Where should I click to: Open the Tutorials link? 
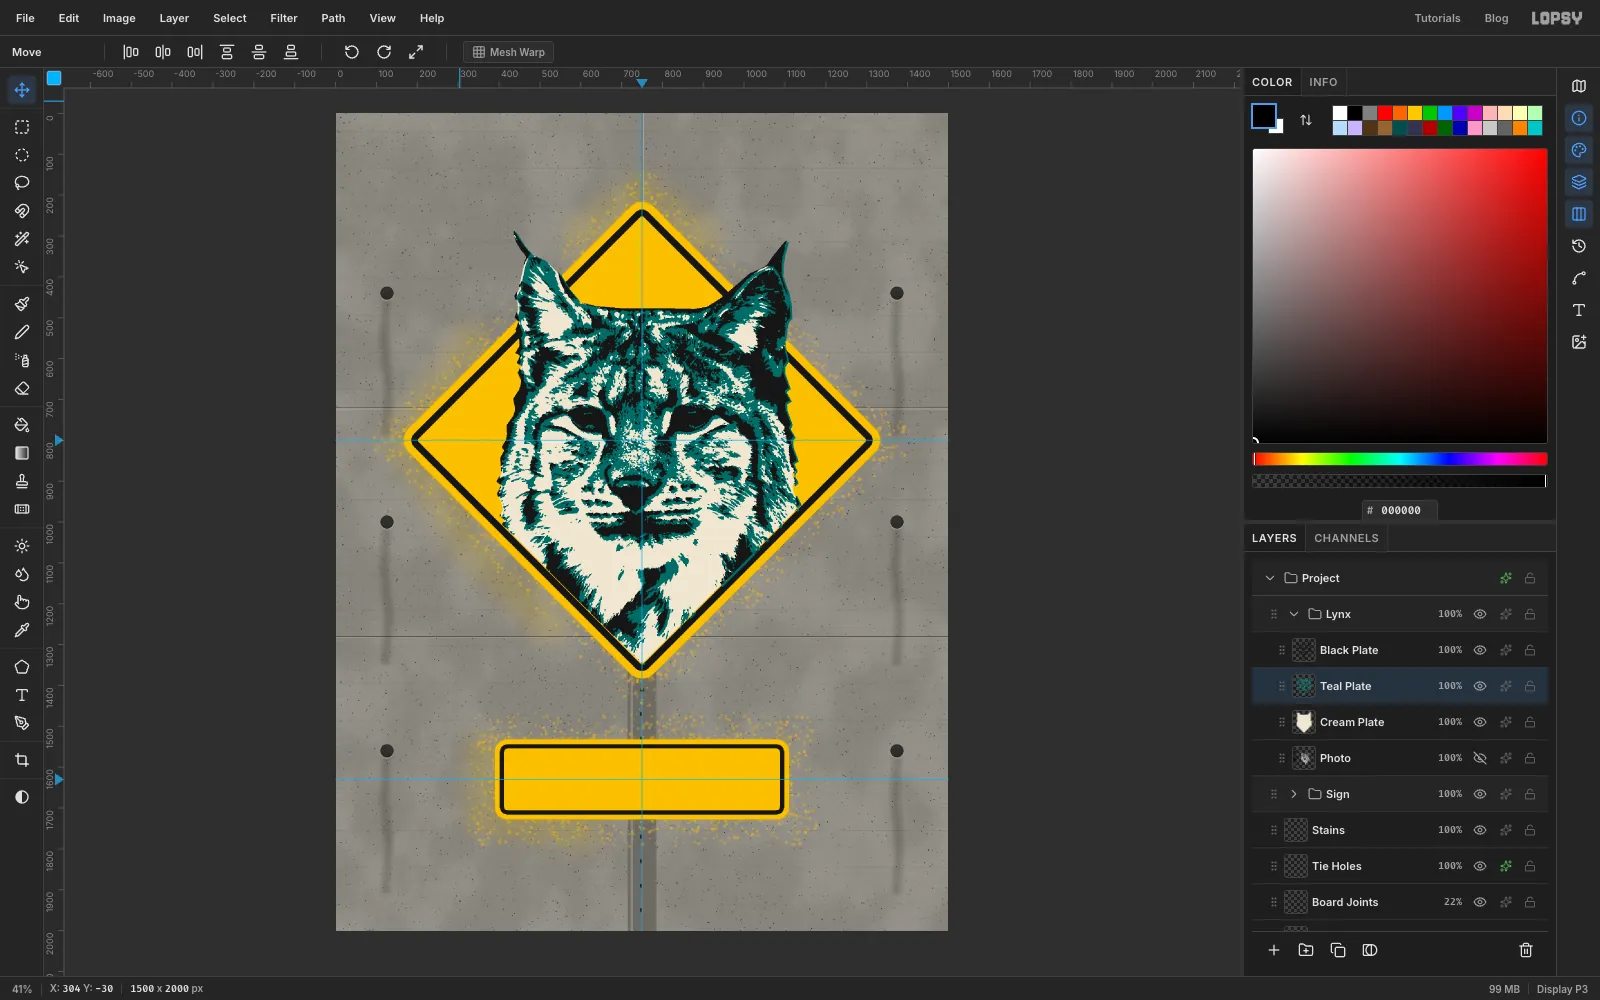pos(1437,18)
